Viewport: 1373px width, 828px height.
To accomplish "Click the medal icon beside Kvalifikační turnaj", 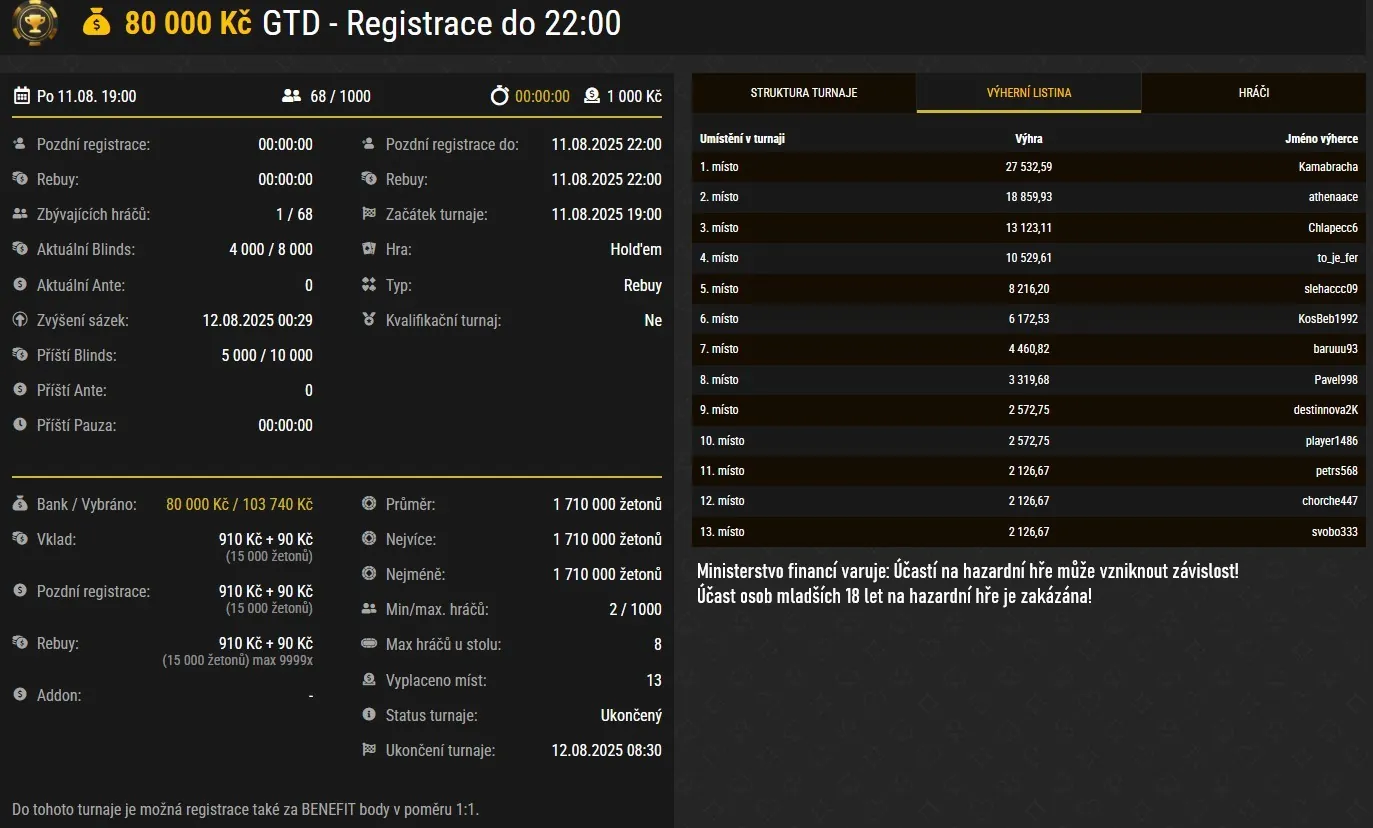I will click(x=369, y=320).
